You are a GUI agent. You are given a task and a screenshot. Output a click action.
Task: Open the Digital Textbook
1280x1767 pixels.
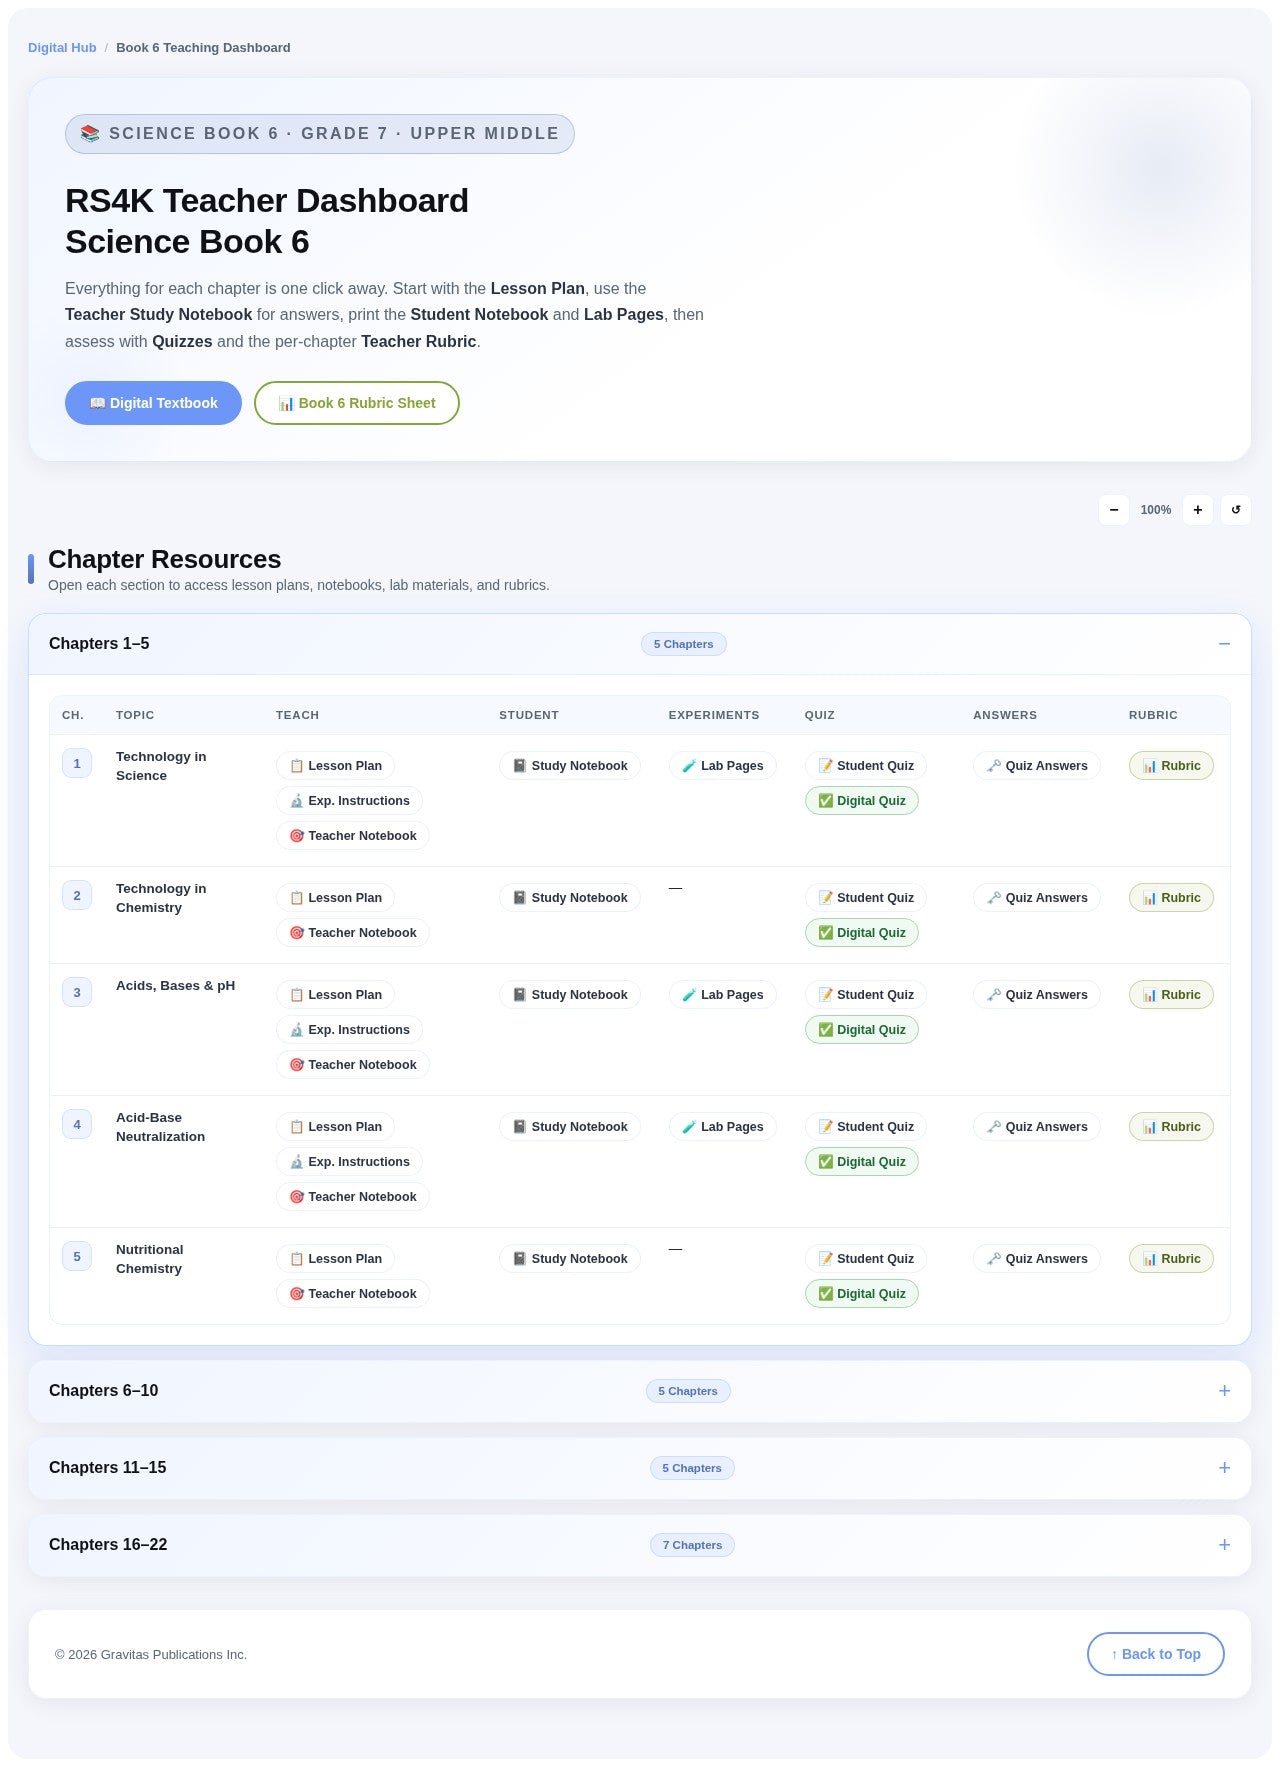coord(153,403)
